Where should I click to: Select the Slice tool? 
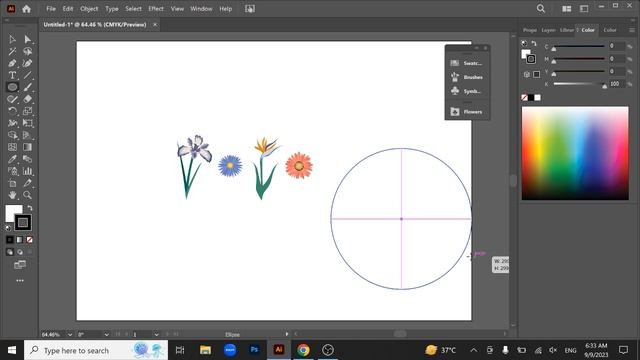27,183
